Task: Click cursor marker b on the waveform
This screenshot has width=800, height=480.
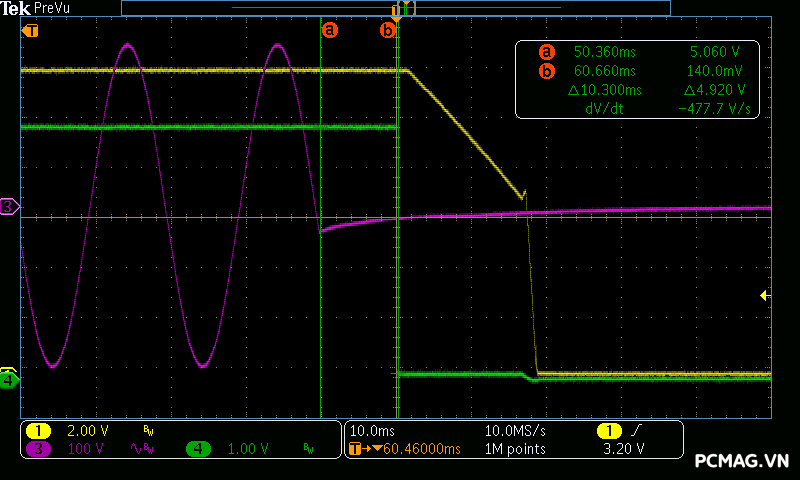Action: pos(388,30)
